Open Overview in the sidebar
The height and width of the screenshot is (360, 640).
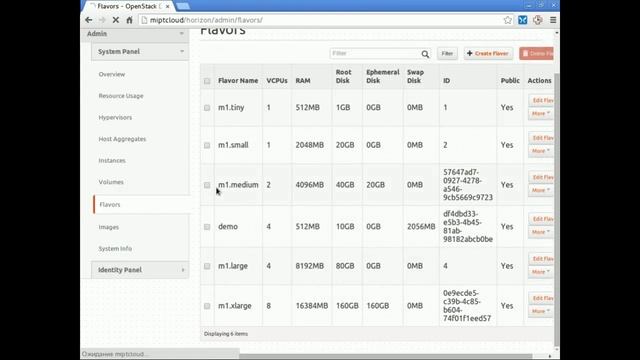point(112,74)
